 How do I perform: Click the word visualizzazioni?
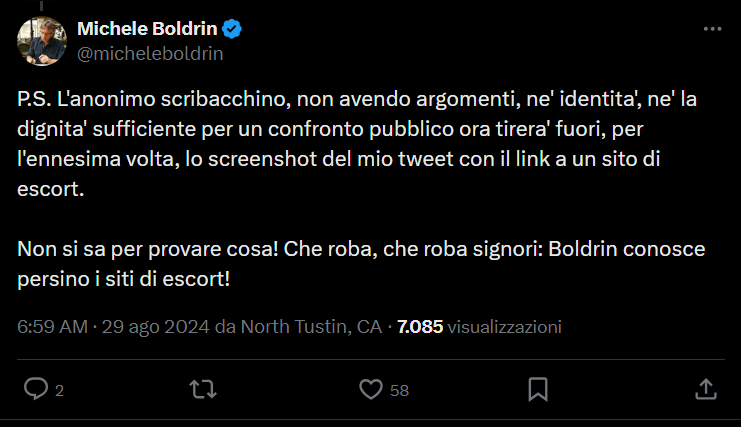point(505,327)
